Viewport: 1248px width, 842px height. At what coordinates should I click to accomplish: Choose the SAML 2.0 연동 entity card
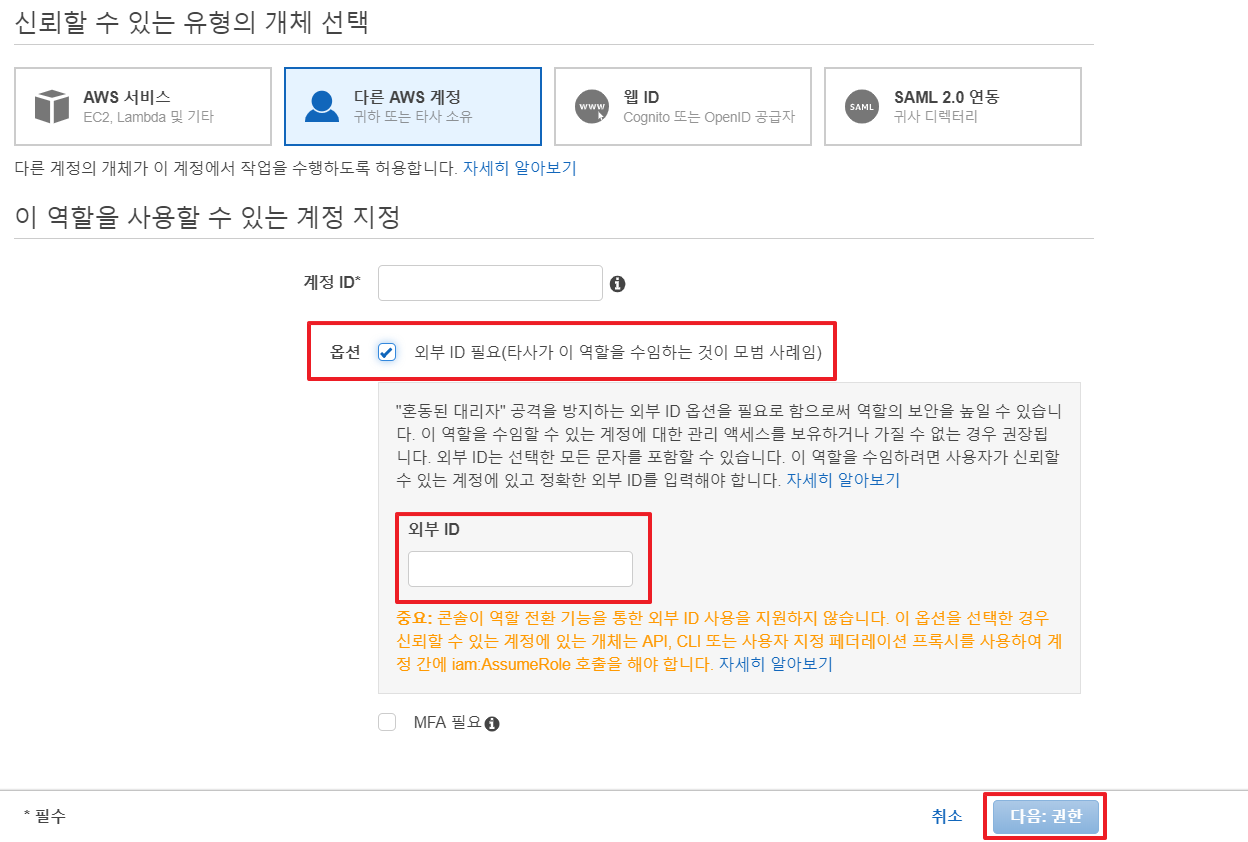click(x=952, y=107)
